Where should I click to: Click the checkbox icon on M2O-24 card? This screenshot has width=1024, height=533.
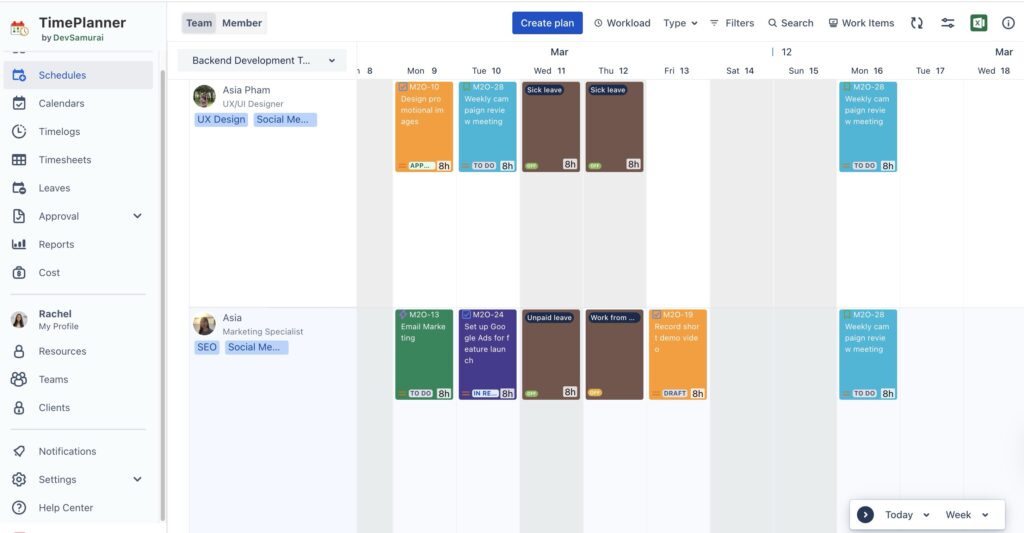(x=466, y=315)
